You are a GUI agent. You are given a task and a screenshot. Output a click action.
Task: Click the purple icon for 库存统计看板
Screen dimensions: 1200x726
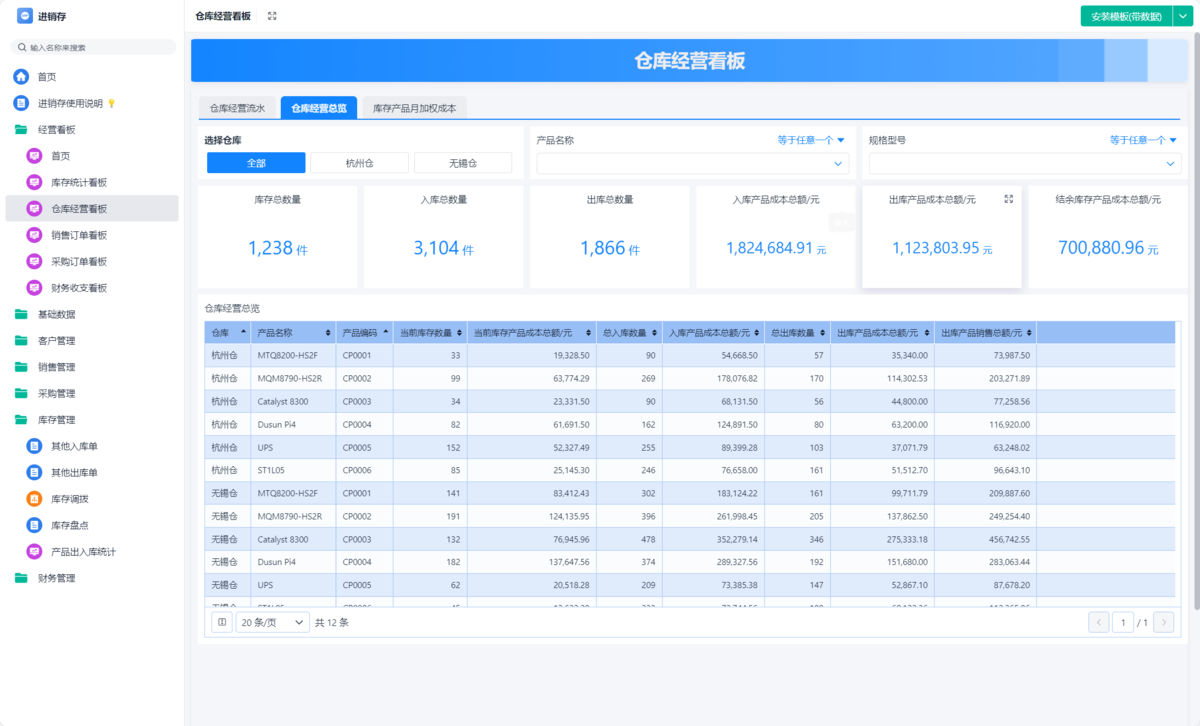click(34, 182)
